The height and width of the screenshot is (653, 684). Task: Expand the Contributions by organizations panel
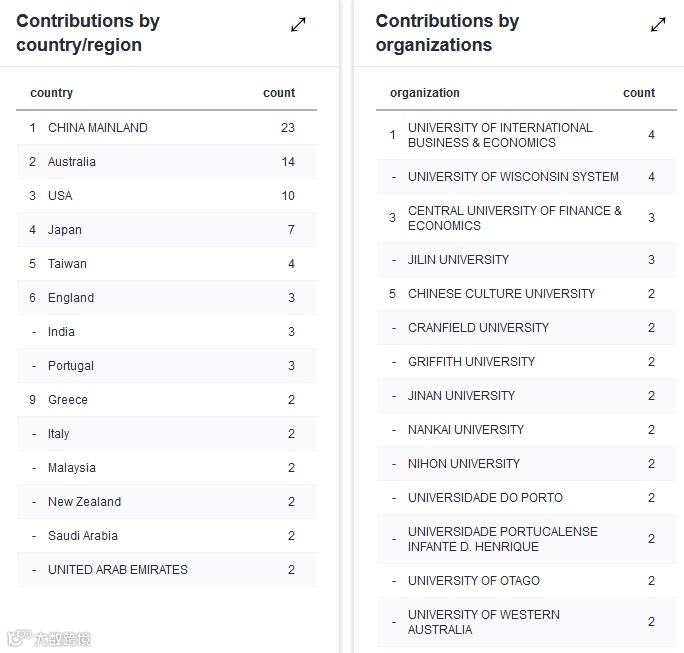[x=658, y=25]
